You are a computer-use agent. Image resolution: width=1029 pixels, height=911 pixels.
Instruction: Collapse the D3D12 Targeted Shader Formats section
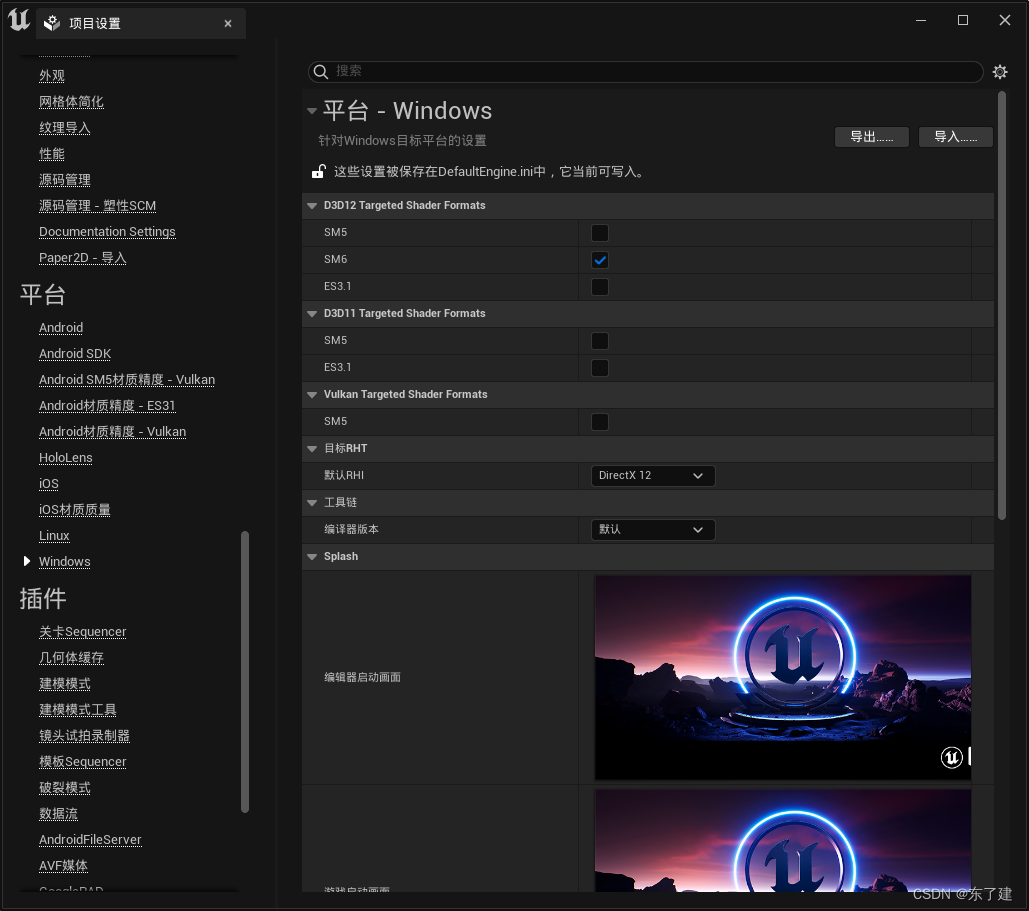coord(312,205)
